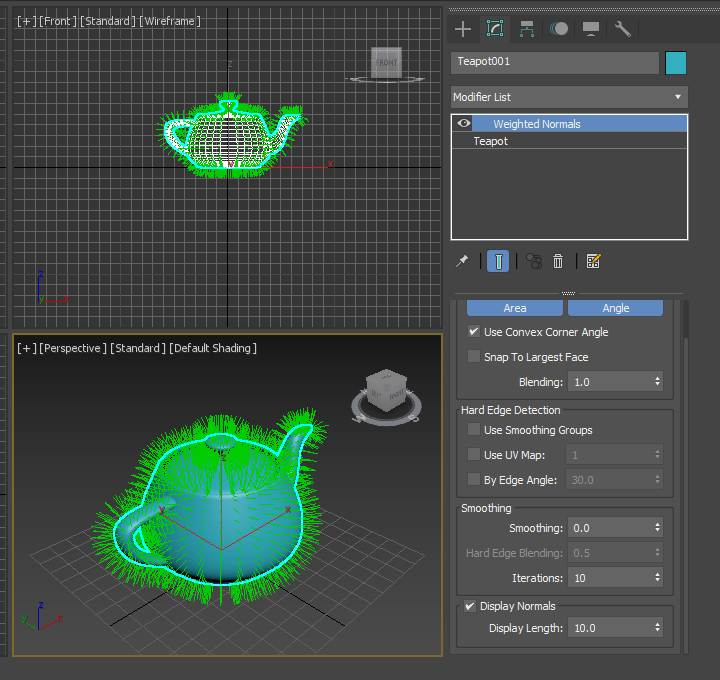Screen dimensions: 720x680
Task: Open the Motion panel icon
Action: pos(558,29)
